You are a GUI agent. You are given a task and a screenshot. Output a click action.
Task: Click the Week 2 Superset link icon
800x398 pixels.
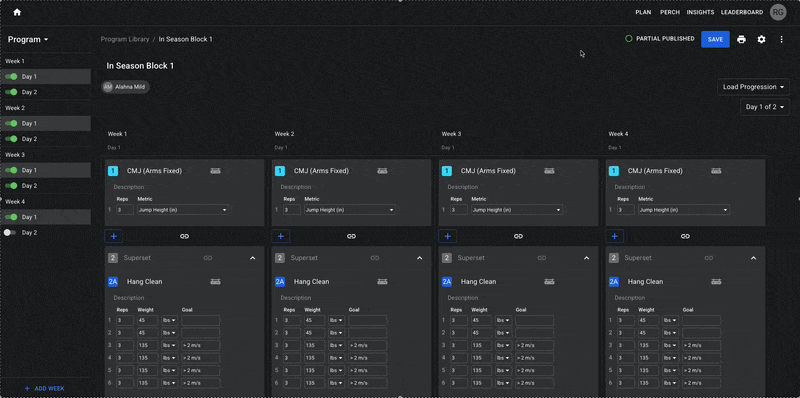[374, 258]
